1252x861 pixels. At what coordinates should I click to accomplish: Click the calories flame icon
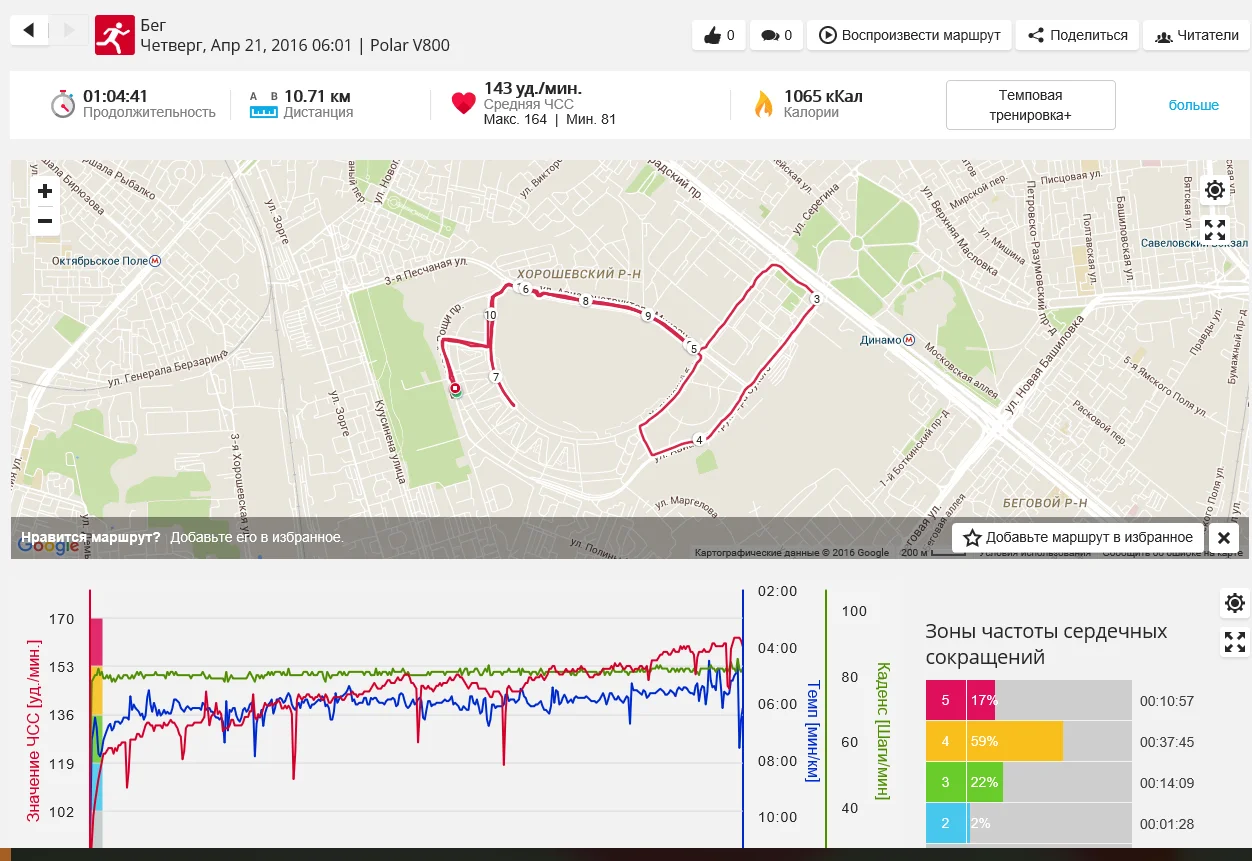click(x=763, y=104)
